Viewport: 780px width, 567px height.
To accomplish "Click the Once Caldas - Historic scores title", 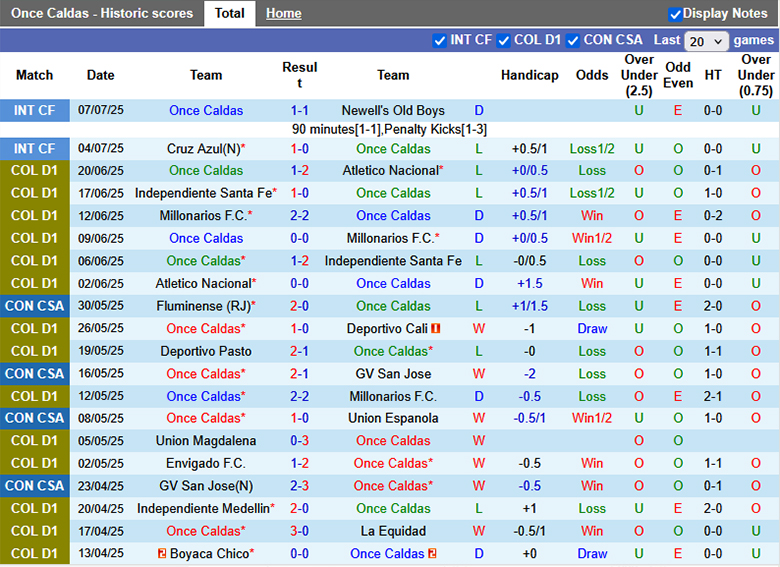I will pos(102,13).
